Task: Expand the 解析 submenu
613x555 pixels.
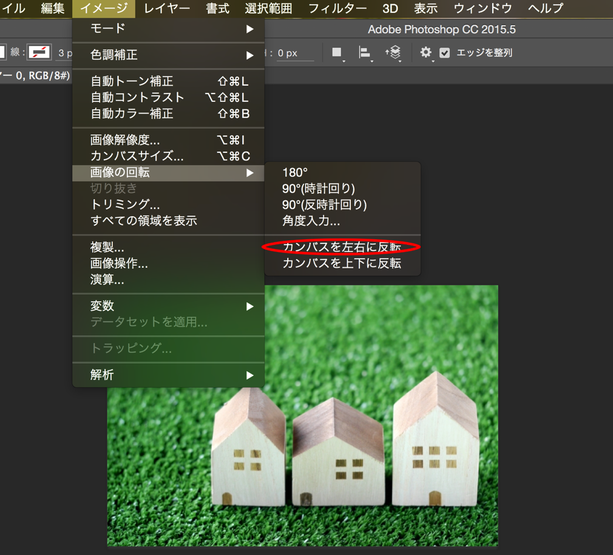Action: tap(168, 375)
